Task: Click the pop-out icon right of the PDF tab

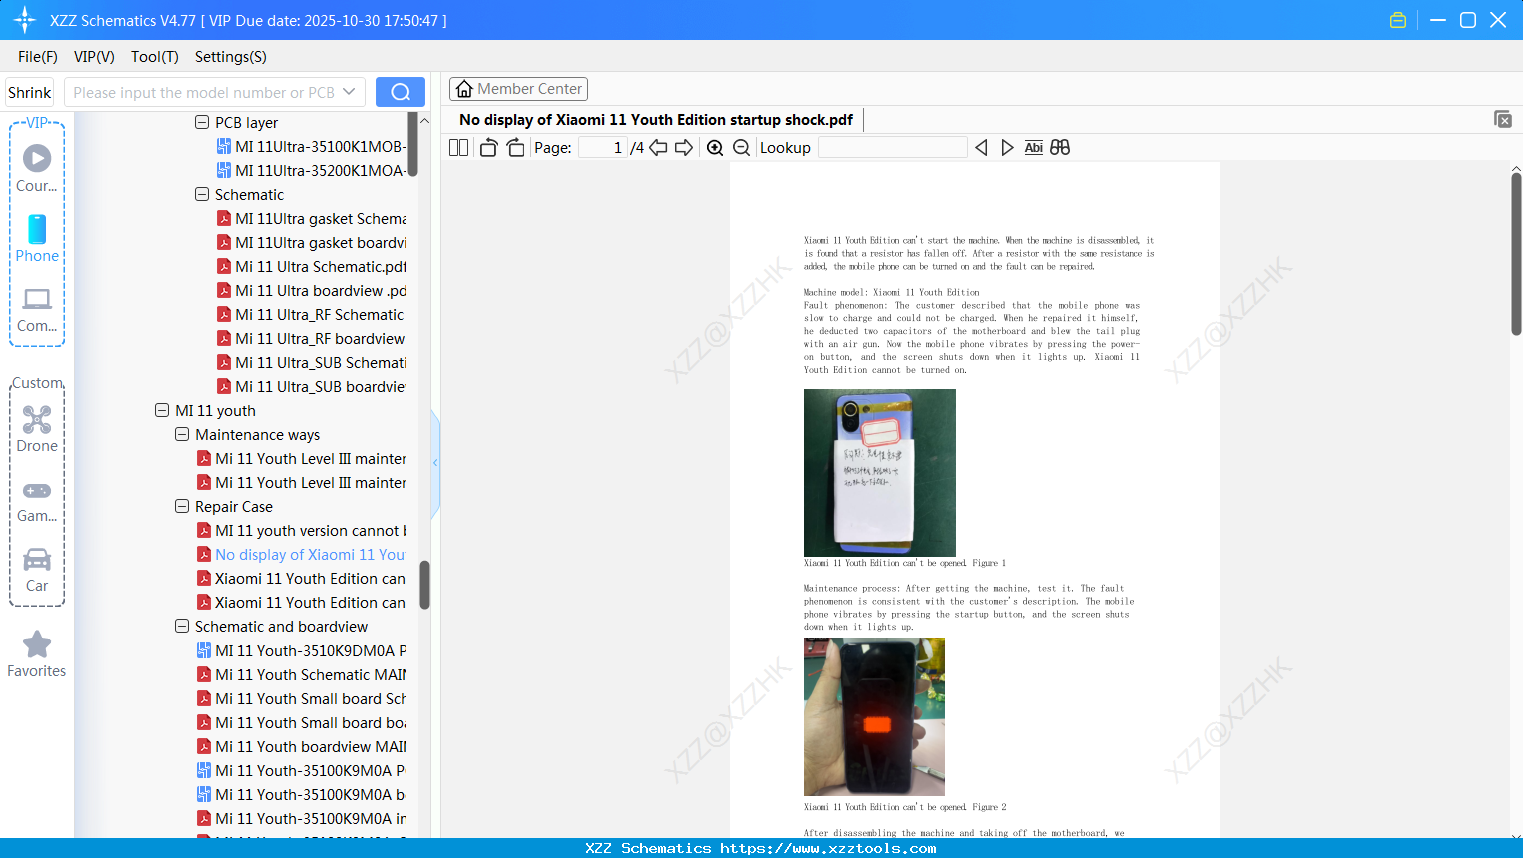Action: pyautogui.click(x=1502, y=119)
